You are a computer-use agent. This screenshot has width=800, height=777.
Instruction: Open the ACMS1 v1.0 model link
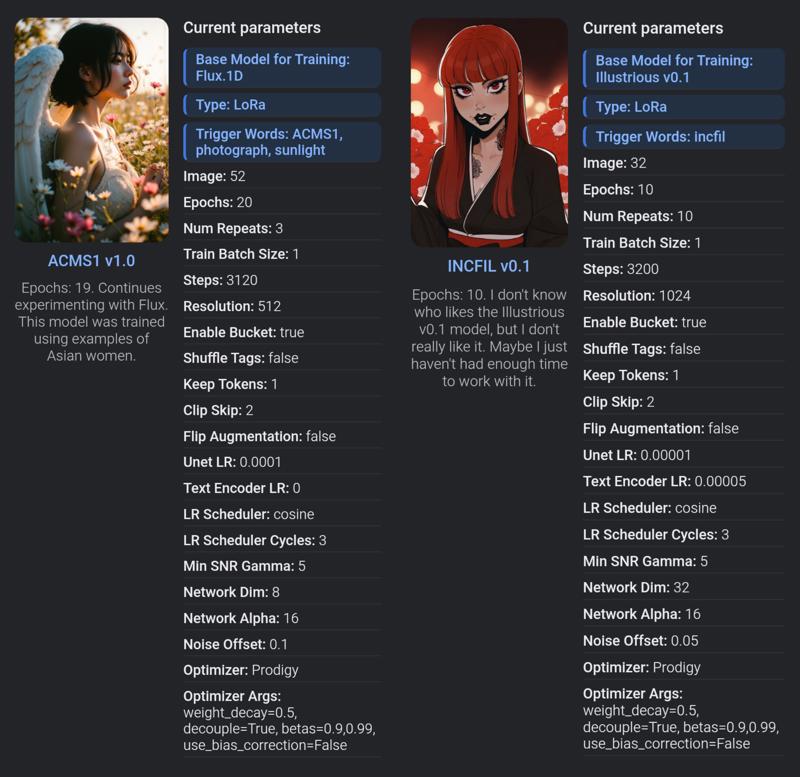91,261
